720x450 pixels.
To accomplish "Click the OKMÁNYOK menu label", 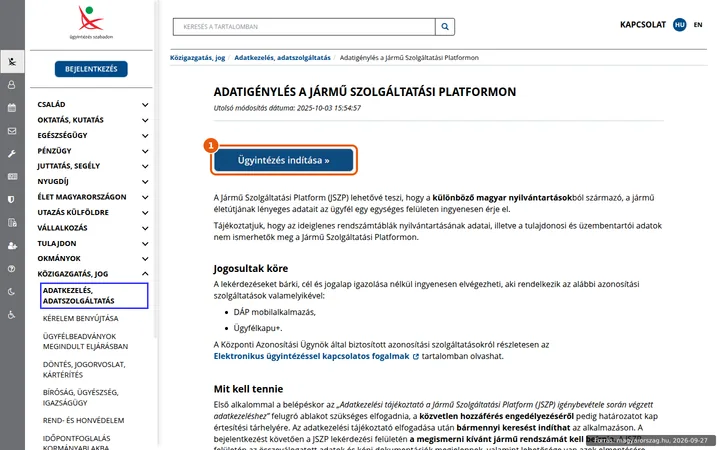I will [x=59, y=259].
